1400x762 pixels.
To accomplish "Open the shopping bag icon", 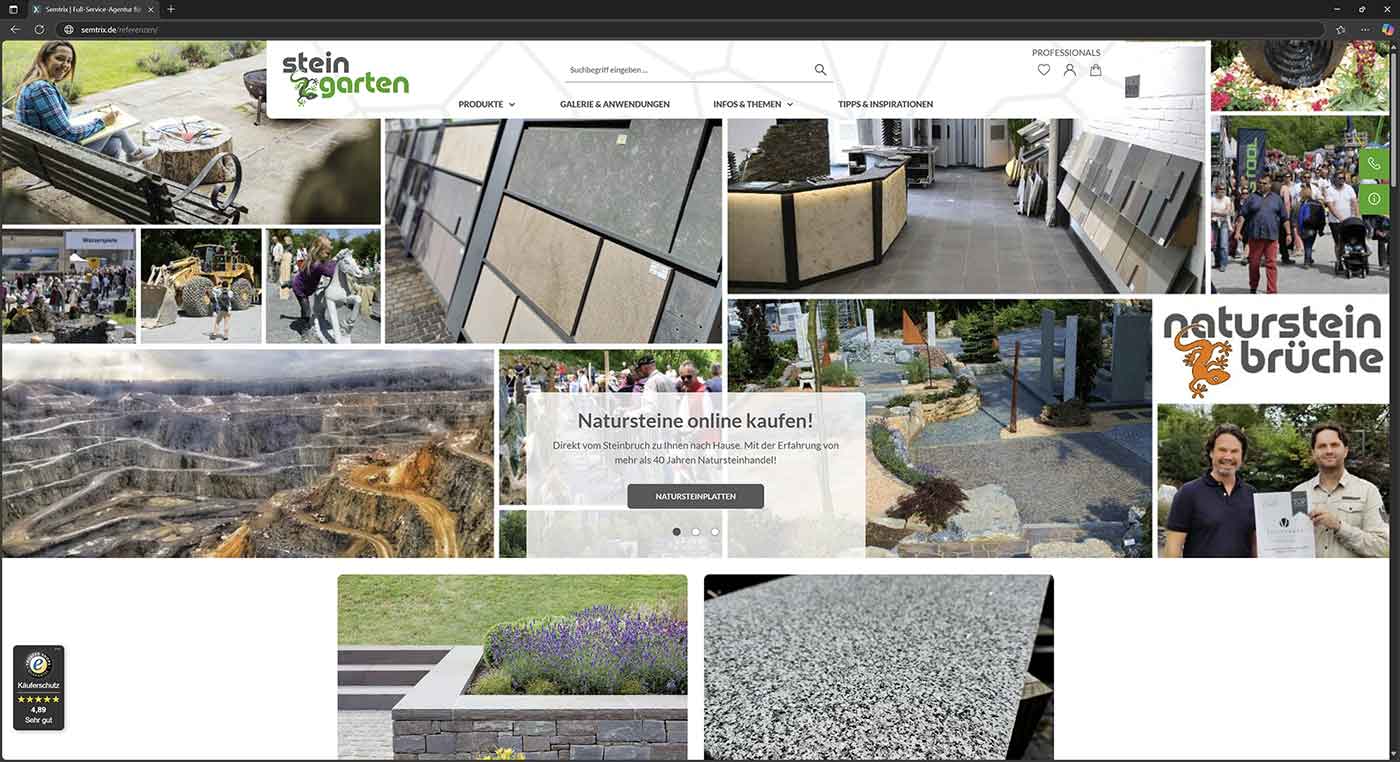I will [1095, 69].
